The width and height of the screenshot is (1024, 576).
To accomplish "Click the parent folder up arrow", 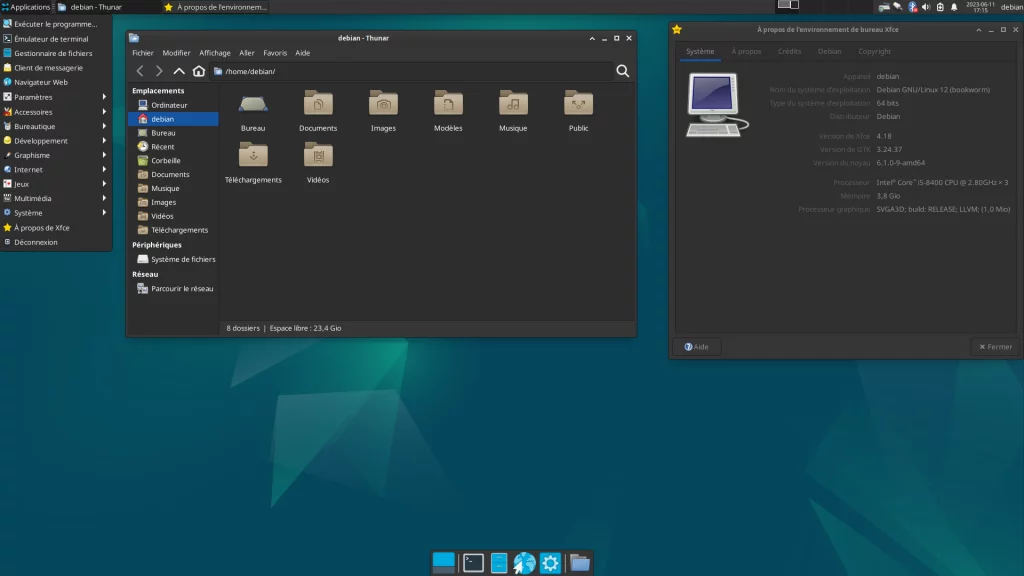I will [179, 71].
